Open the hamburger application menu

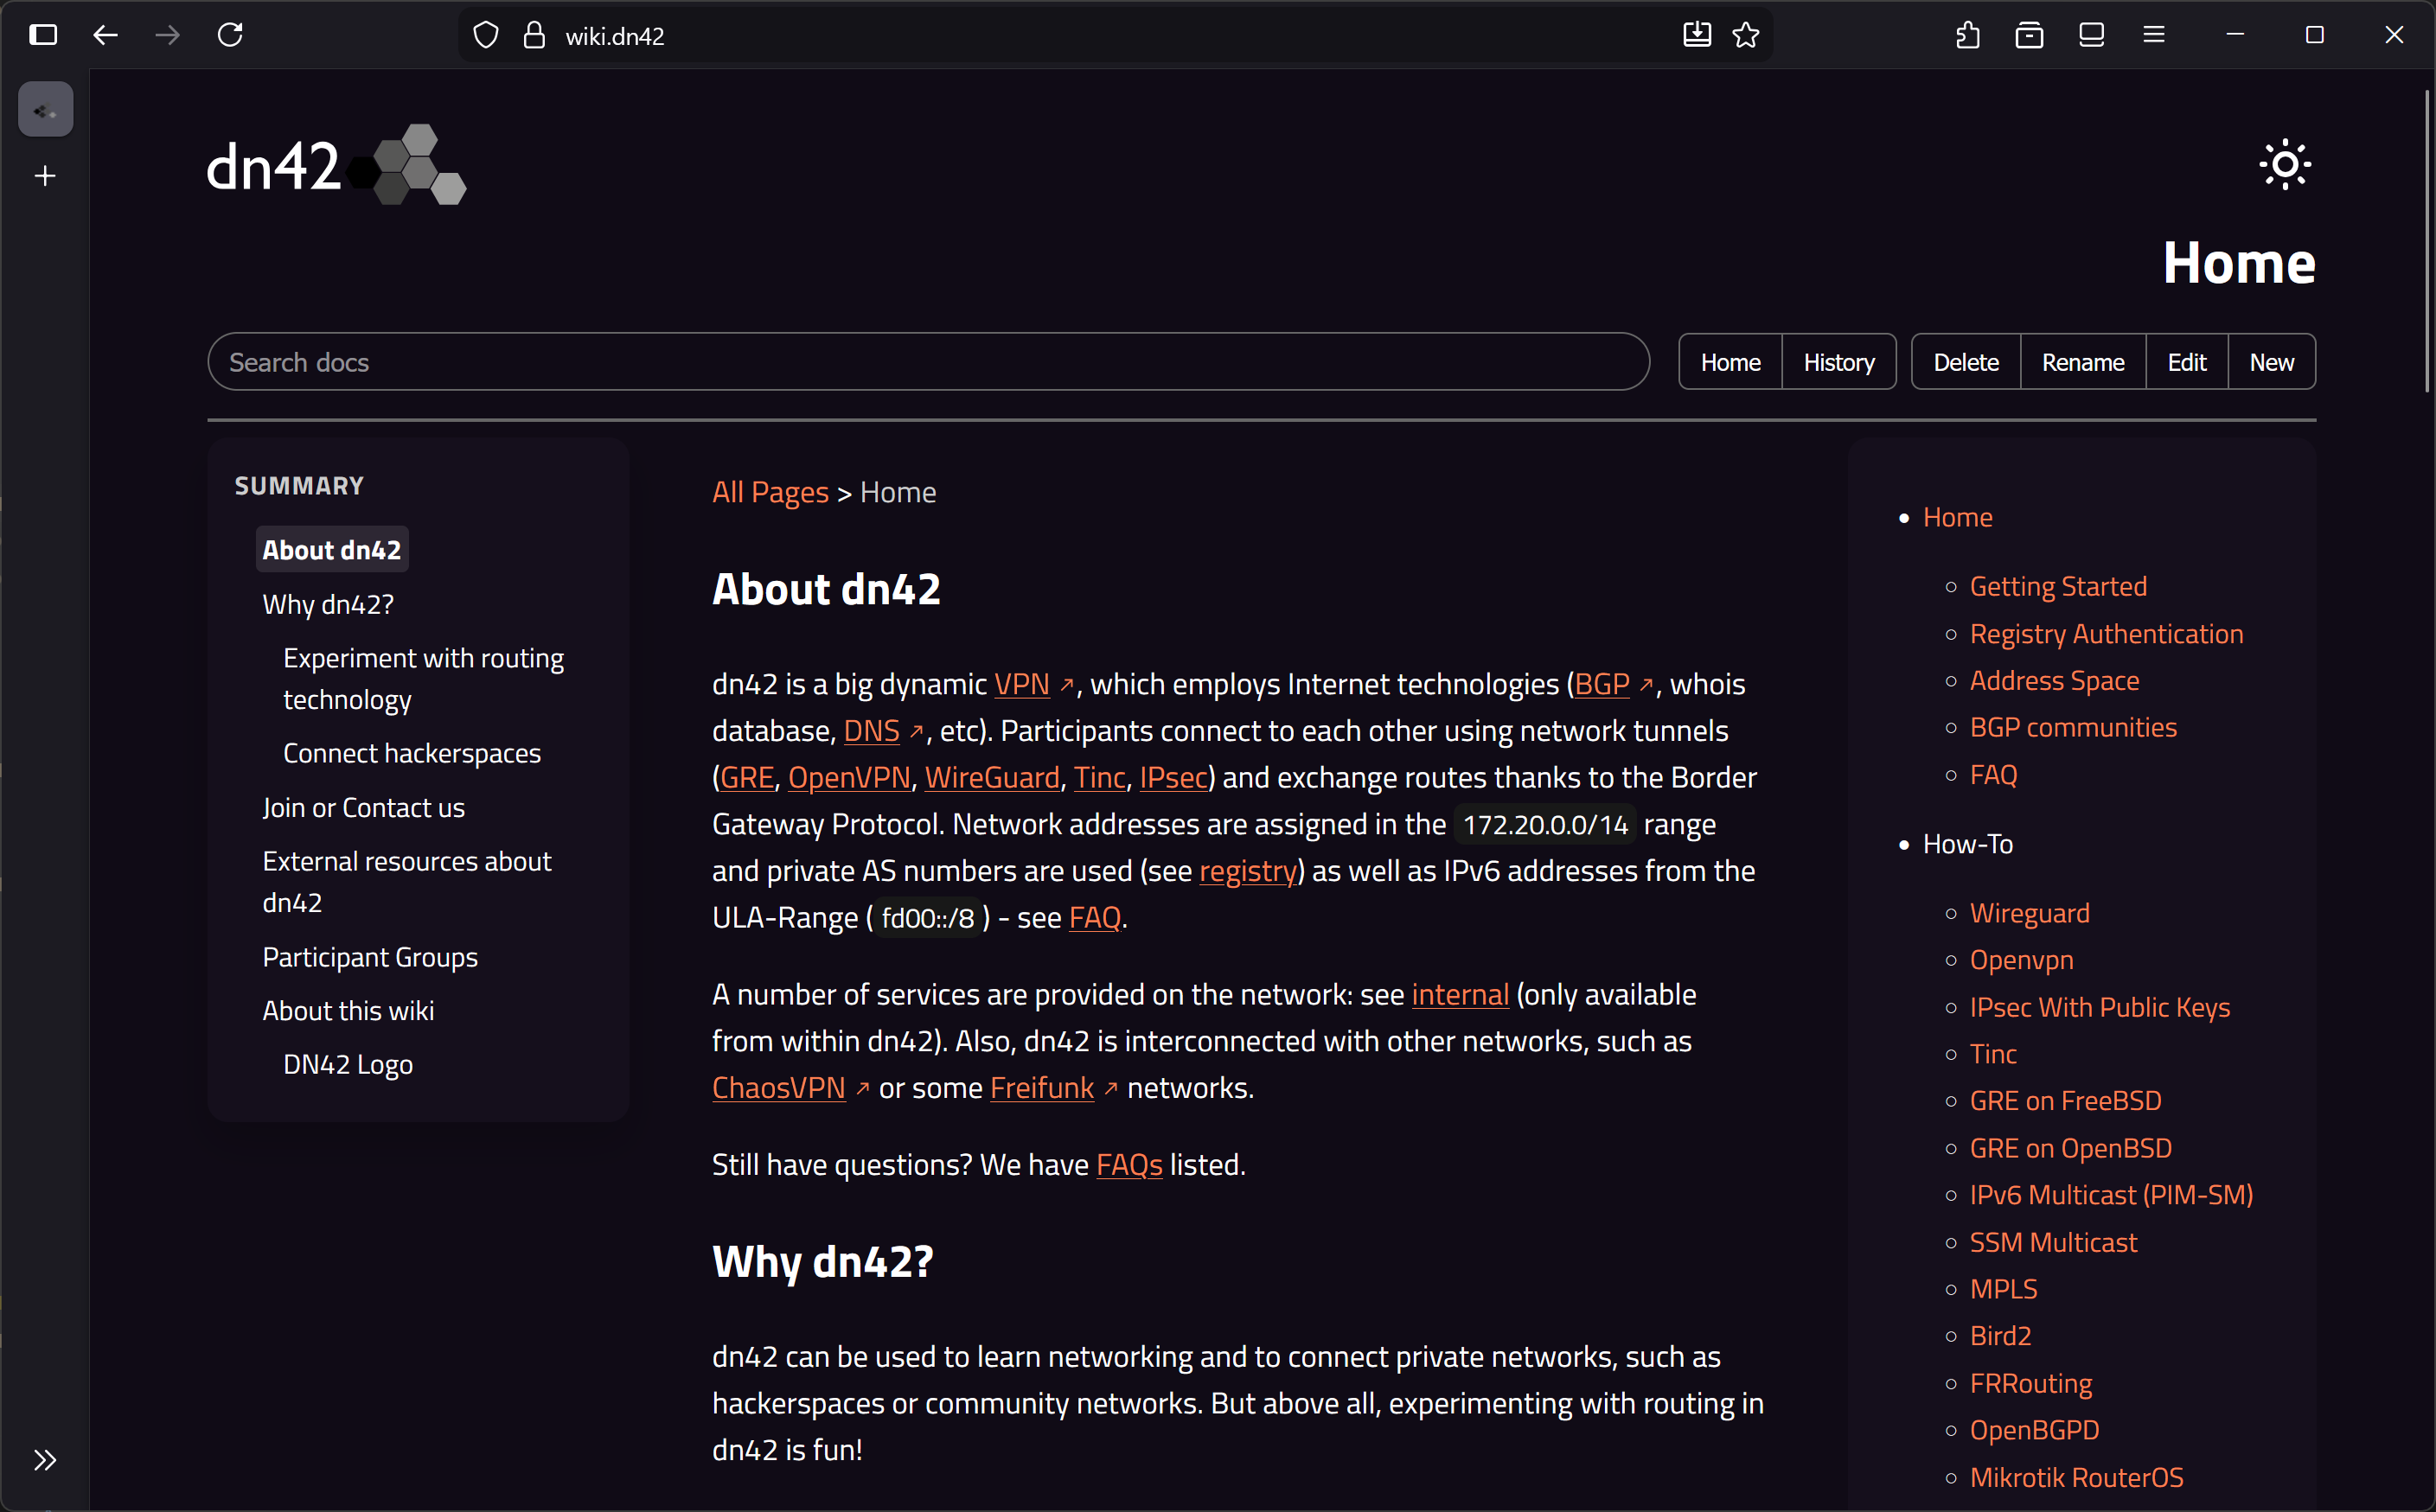2153,34
